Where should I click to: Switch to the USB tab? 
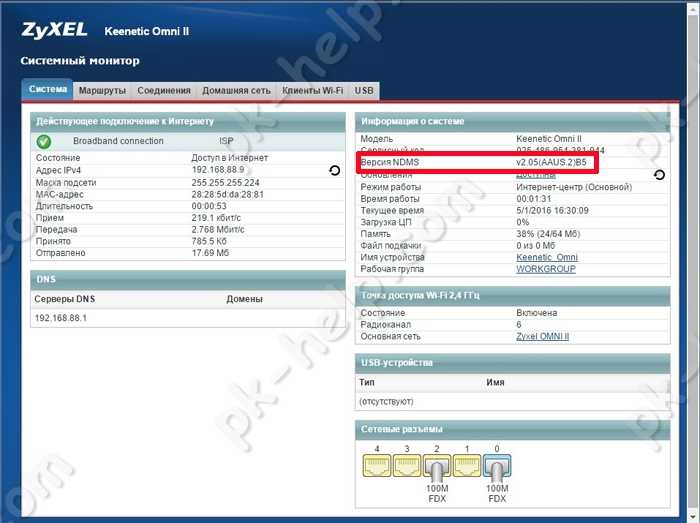point(364,91)
